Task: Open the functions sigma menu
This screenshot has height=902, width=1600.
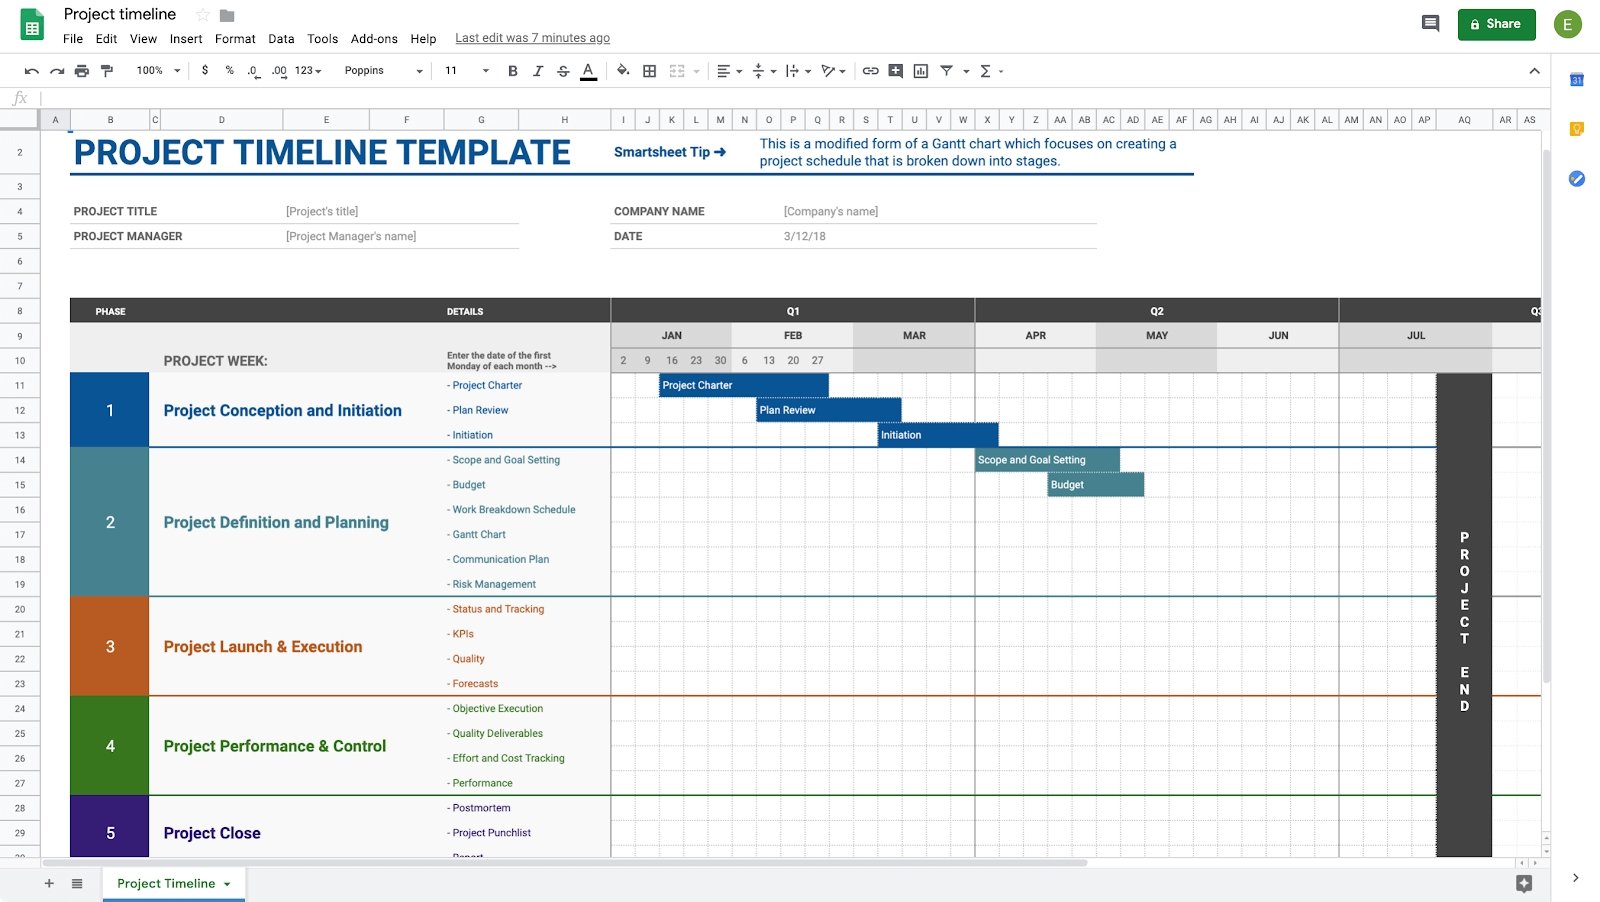Action: (x=991, y=71)
